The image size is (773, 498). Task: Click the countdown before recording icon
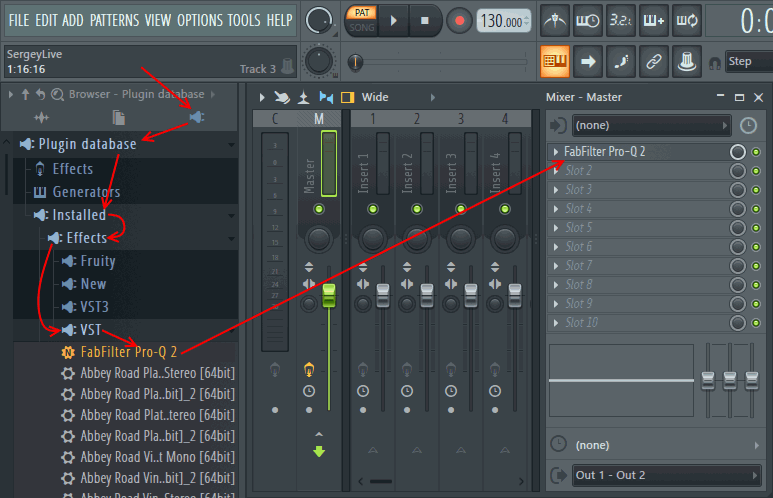[x=621, y=20]
